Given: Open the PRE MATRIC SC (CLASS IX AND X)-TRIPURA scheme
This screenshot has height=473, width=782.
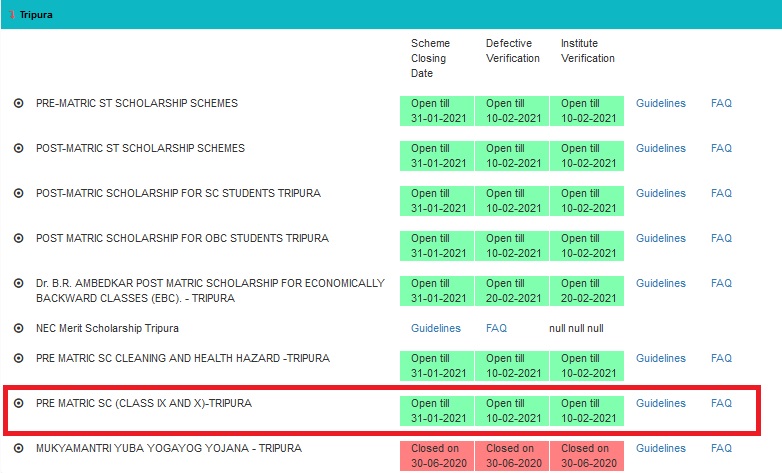Looking at the screenshot, I should 144,404.
